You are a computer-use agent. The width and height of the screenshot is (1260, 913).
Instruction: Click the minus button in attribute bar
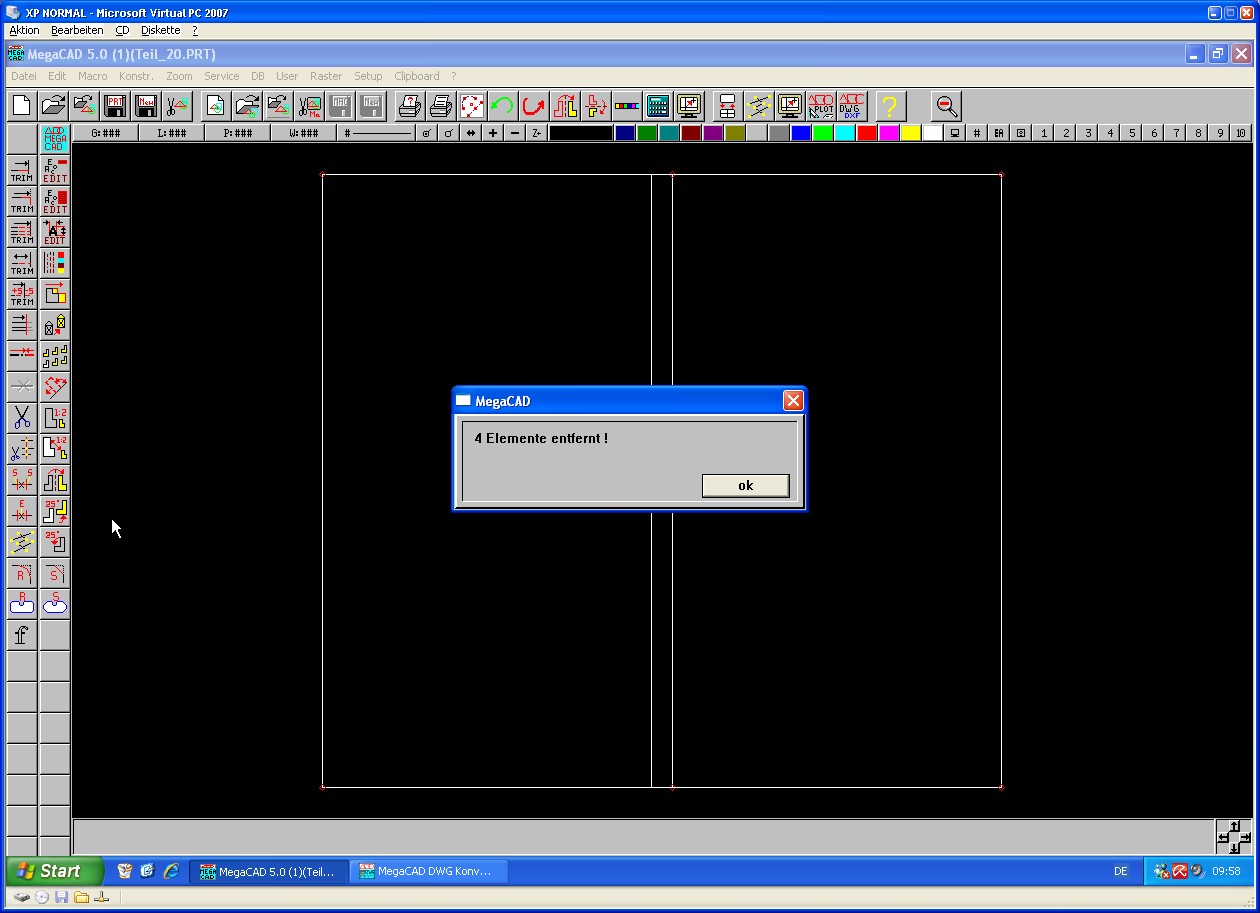pyautogui.click(x=515, y=133)
